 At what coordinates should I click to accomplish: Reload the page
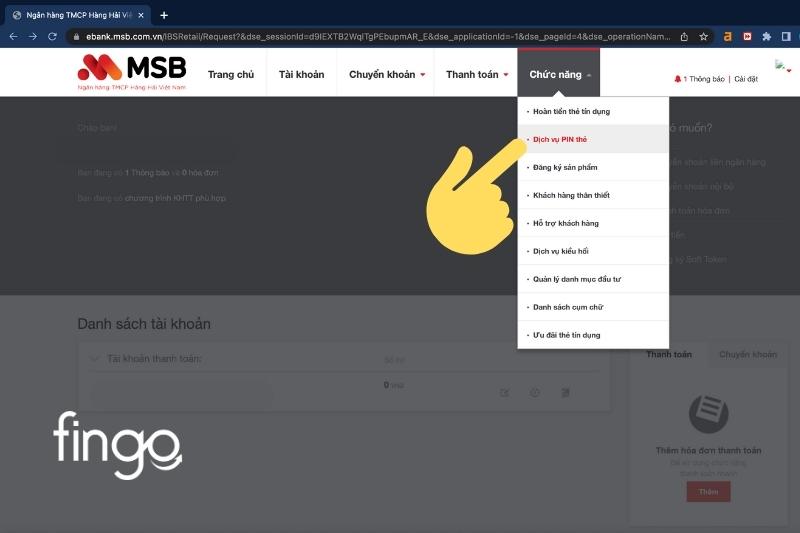pos(52,37)
